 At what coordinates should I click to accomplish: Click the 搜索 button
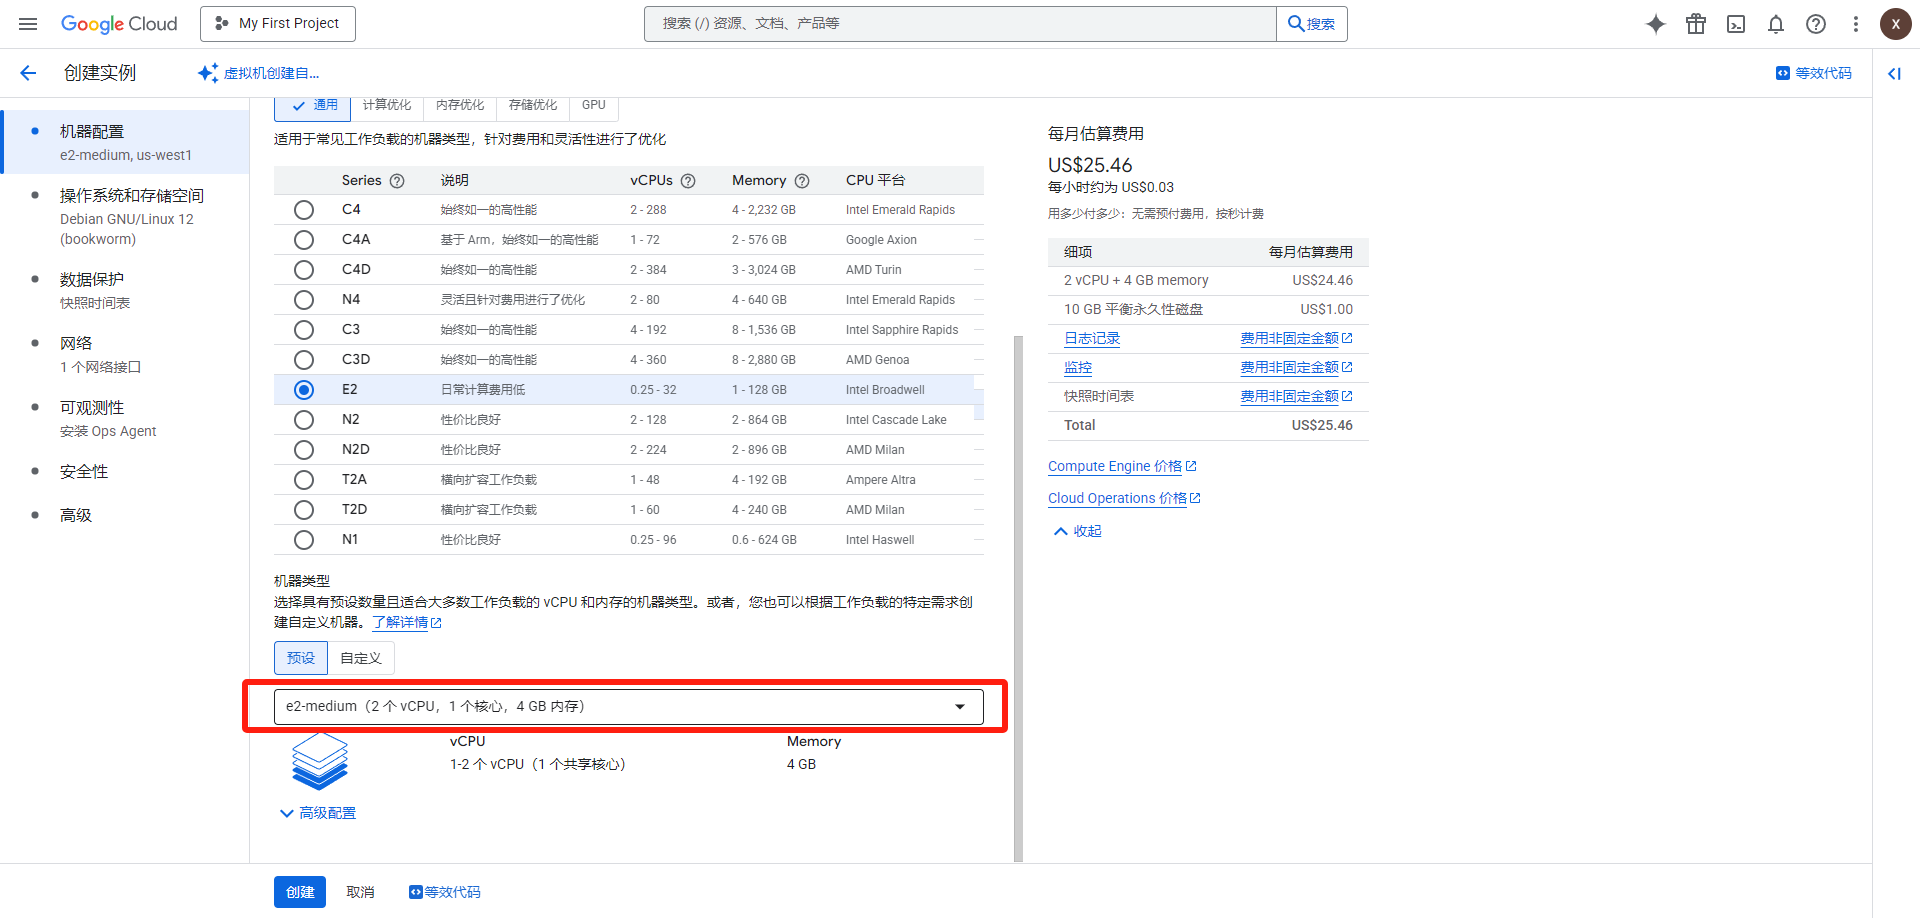click(1312, 24)
